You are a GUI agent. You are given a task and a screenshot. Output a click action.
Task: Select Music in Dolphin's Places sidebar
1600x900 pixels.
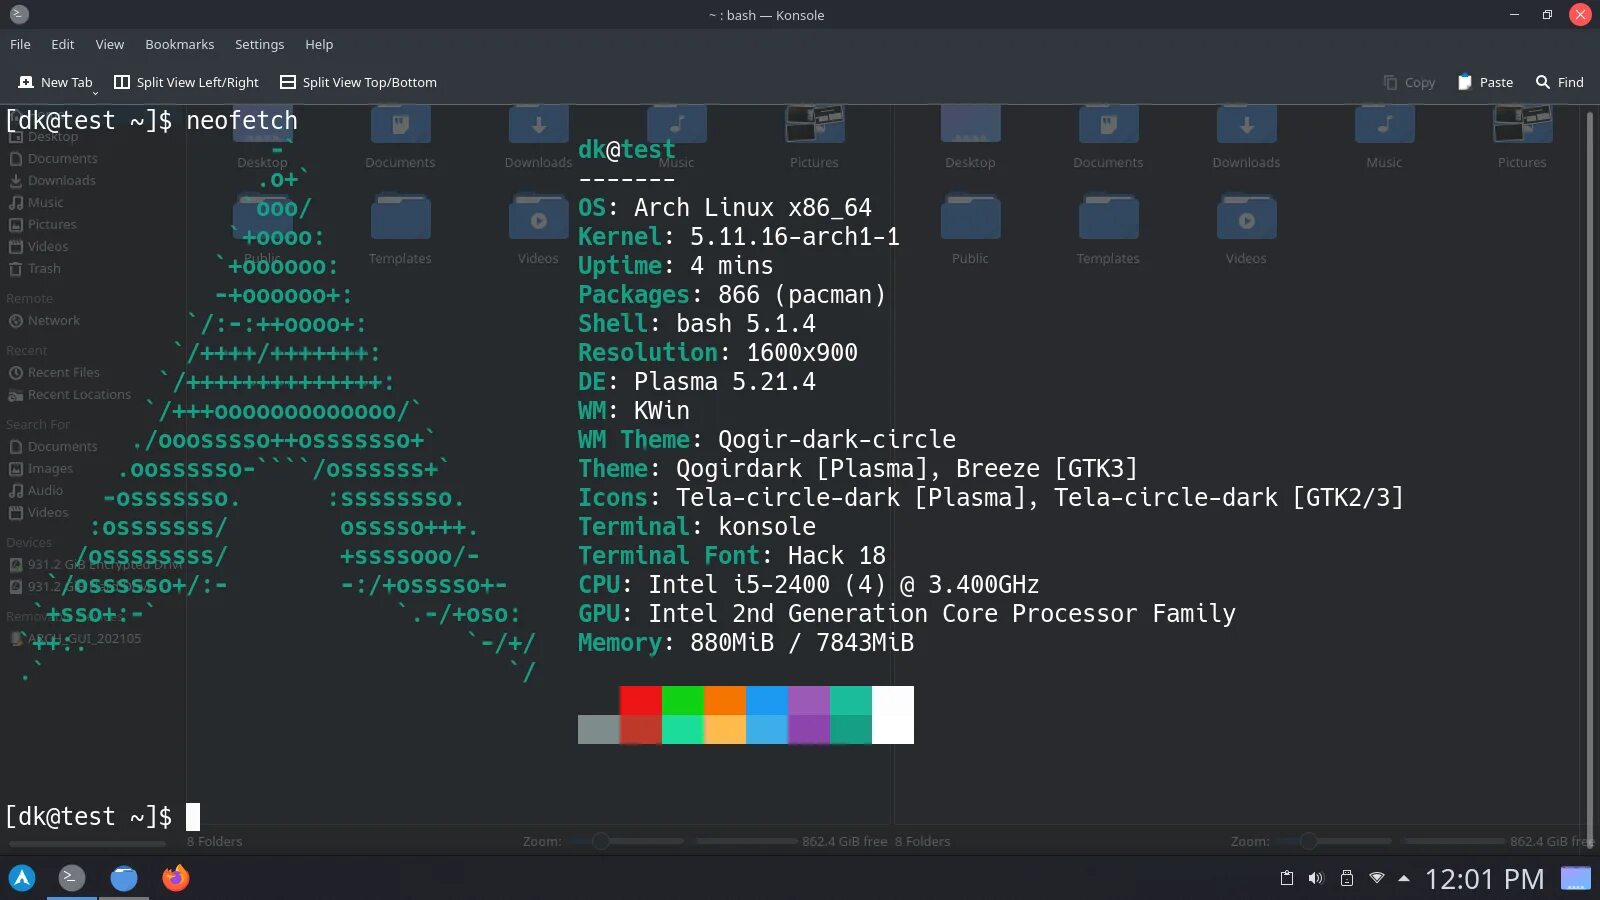tap(36, 202)
